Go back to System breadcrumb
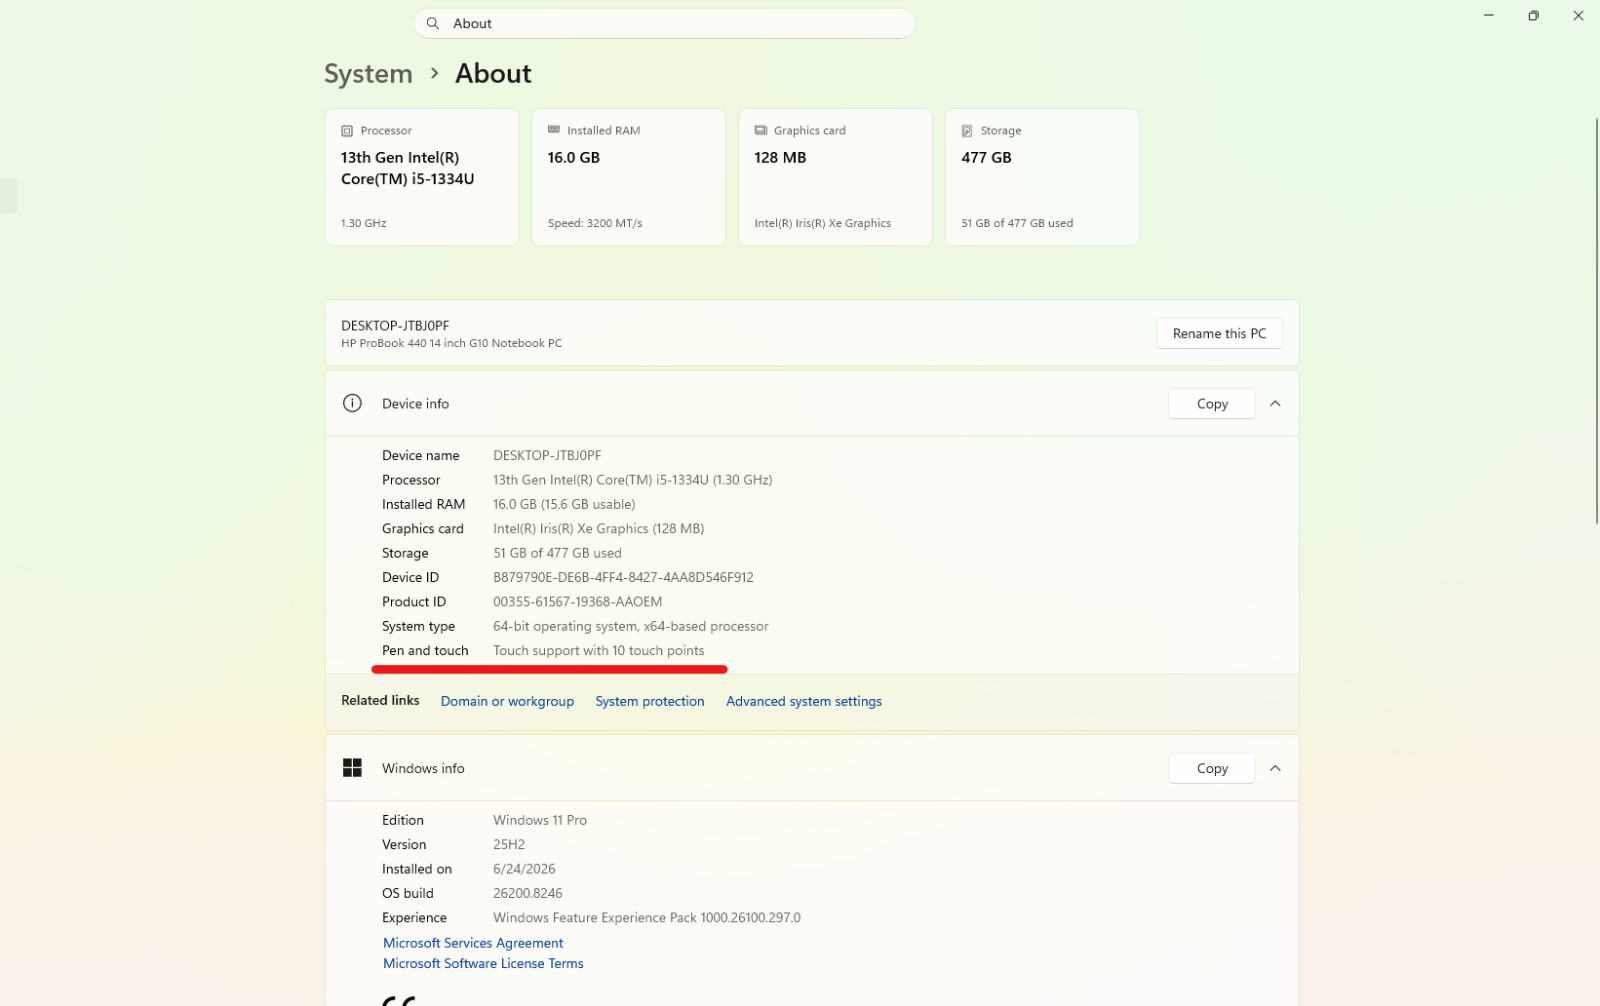This screenshot has width=1600, height=1006. 368,74
